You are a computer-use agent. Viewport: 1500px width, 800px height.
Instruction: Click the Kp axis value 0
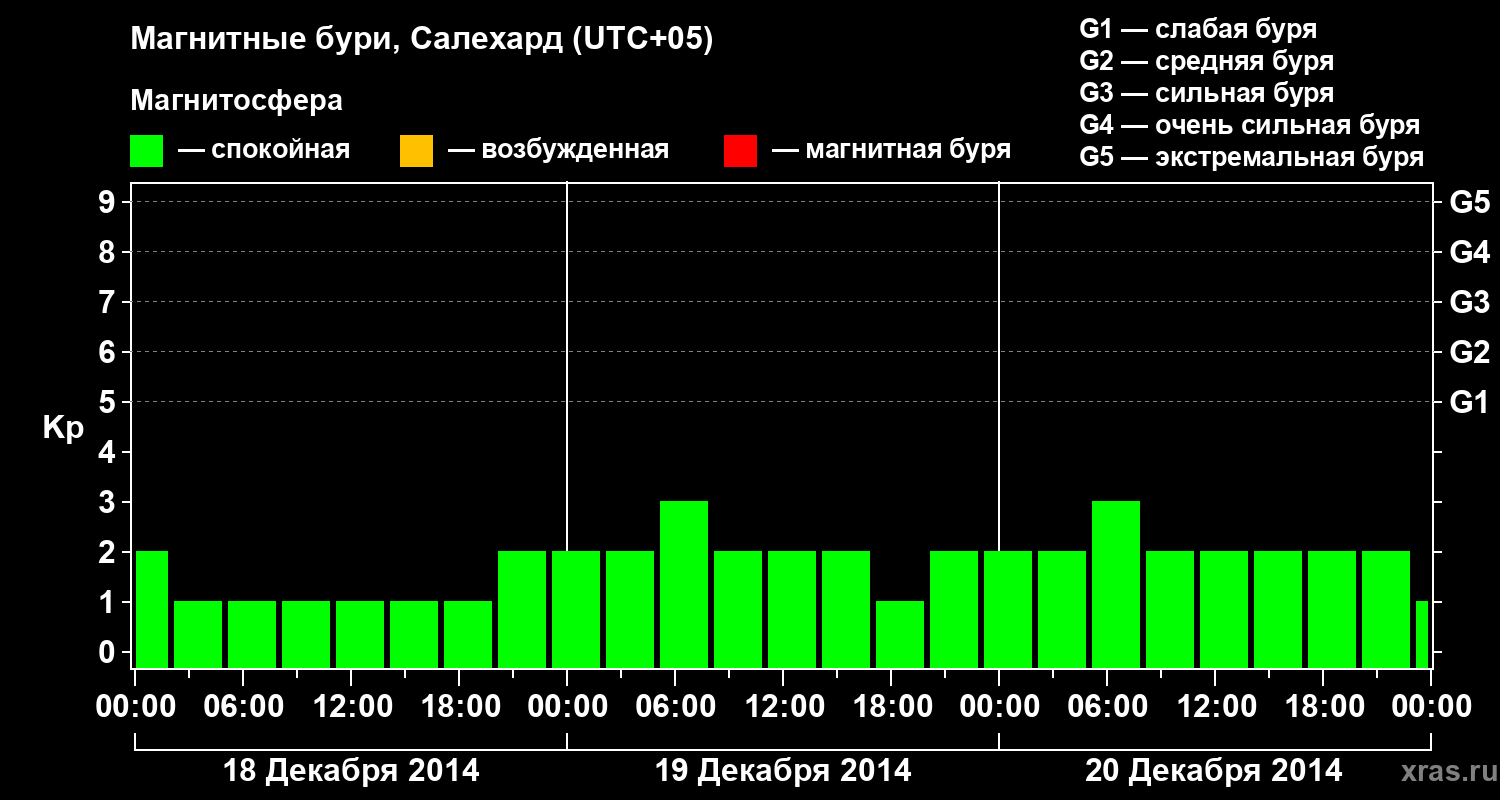pos(109,652)
